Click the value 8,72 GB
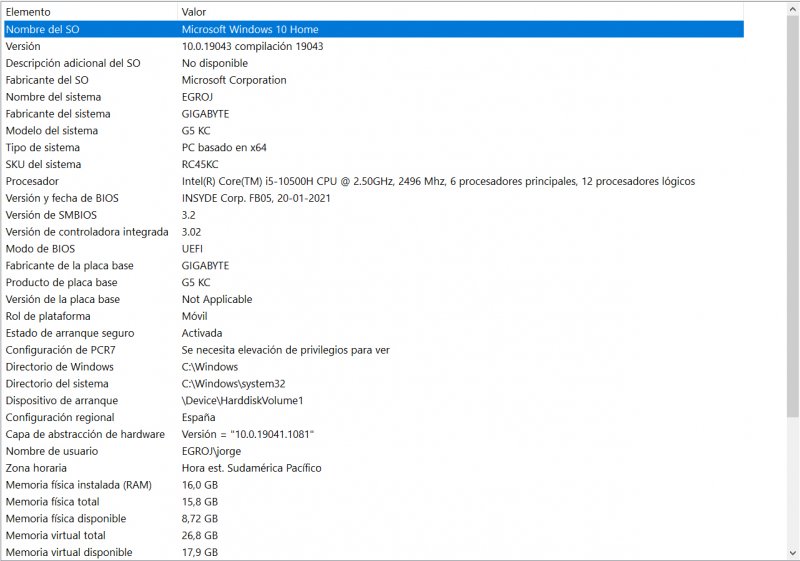800x561 pixels. pyautogui.click(x=200, y=518)
